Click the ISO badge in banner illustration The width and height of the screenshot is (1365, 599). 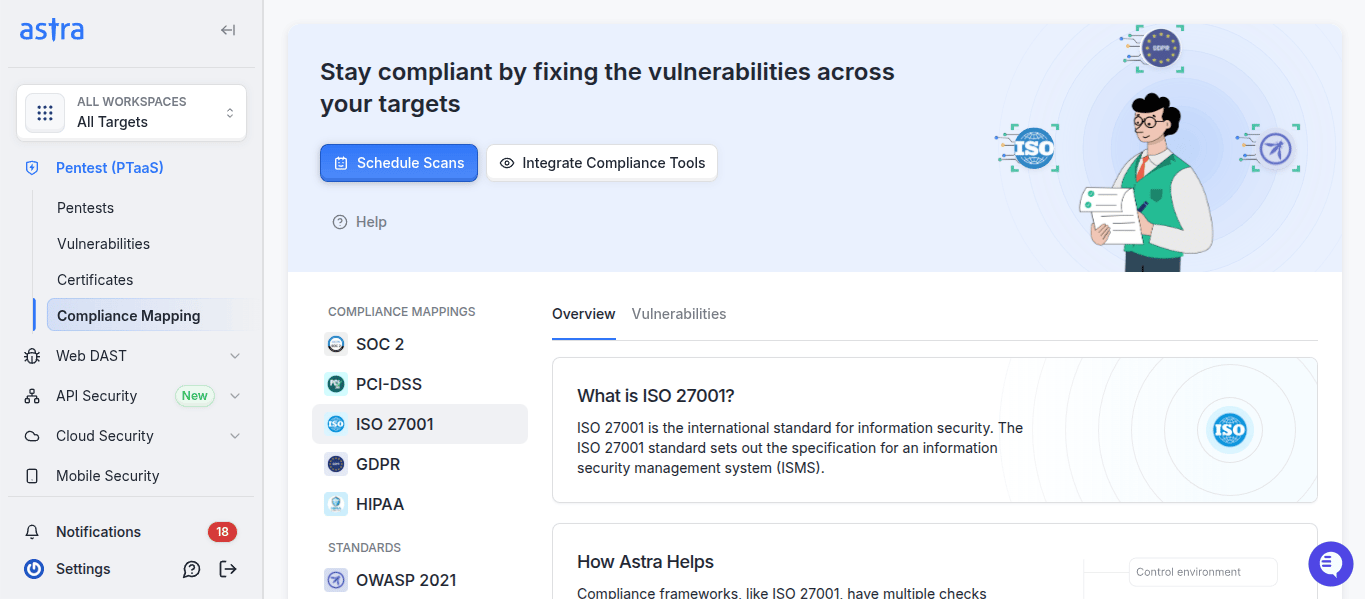coord(1033,149)
